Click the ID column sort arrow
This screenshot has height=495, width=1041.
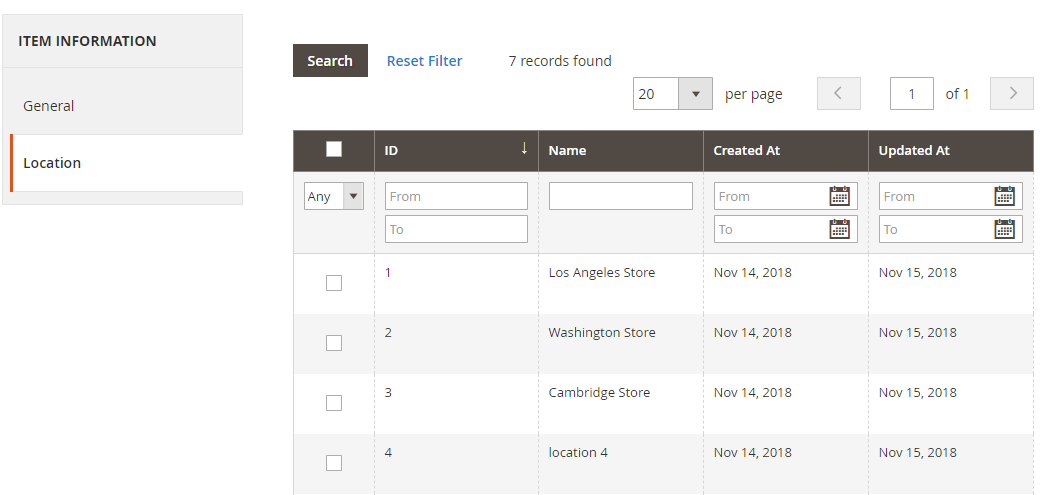(523, 149)
